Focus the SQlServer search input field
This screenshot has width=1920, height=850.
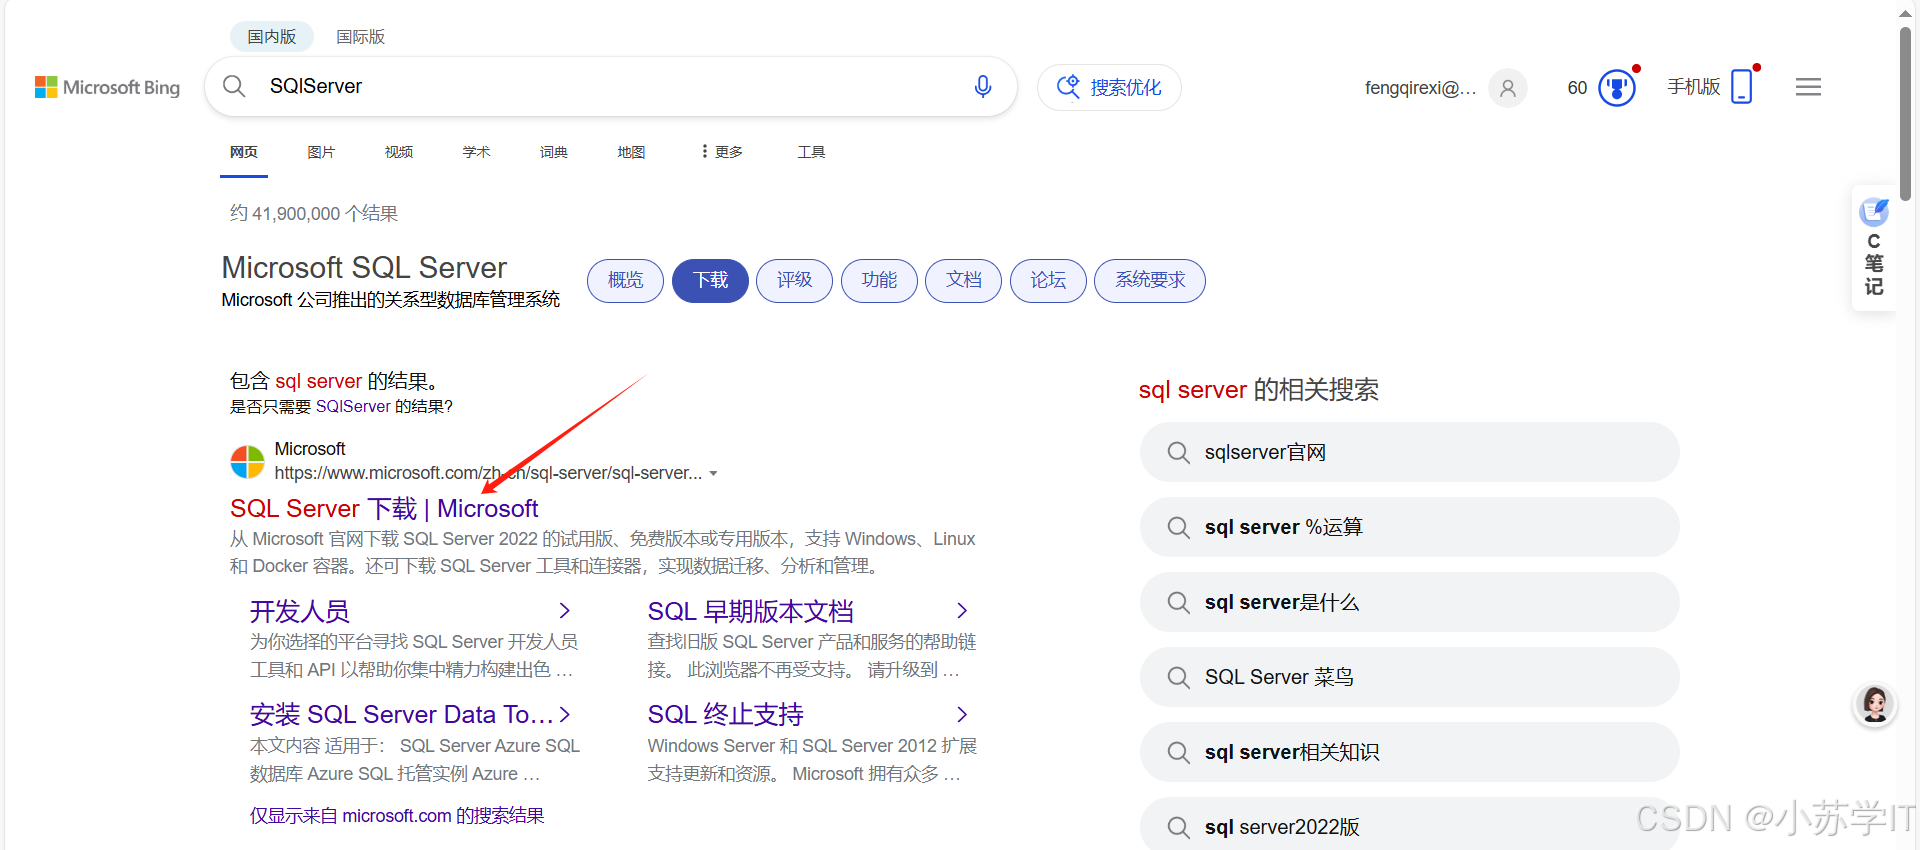coord(610,86)
